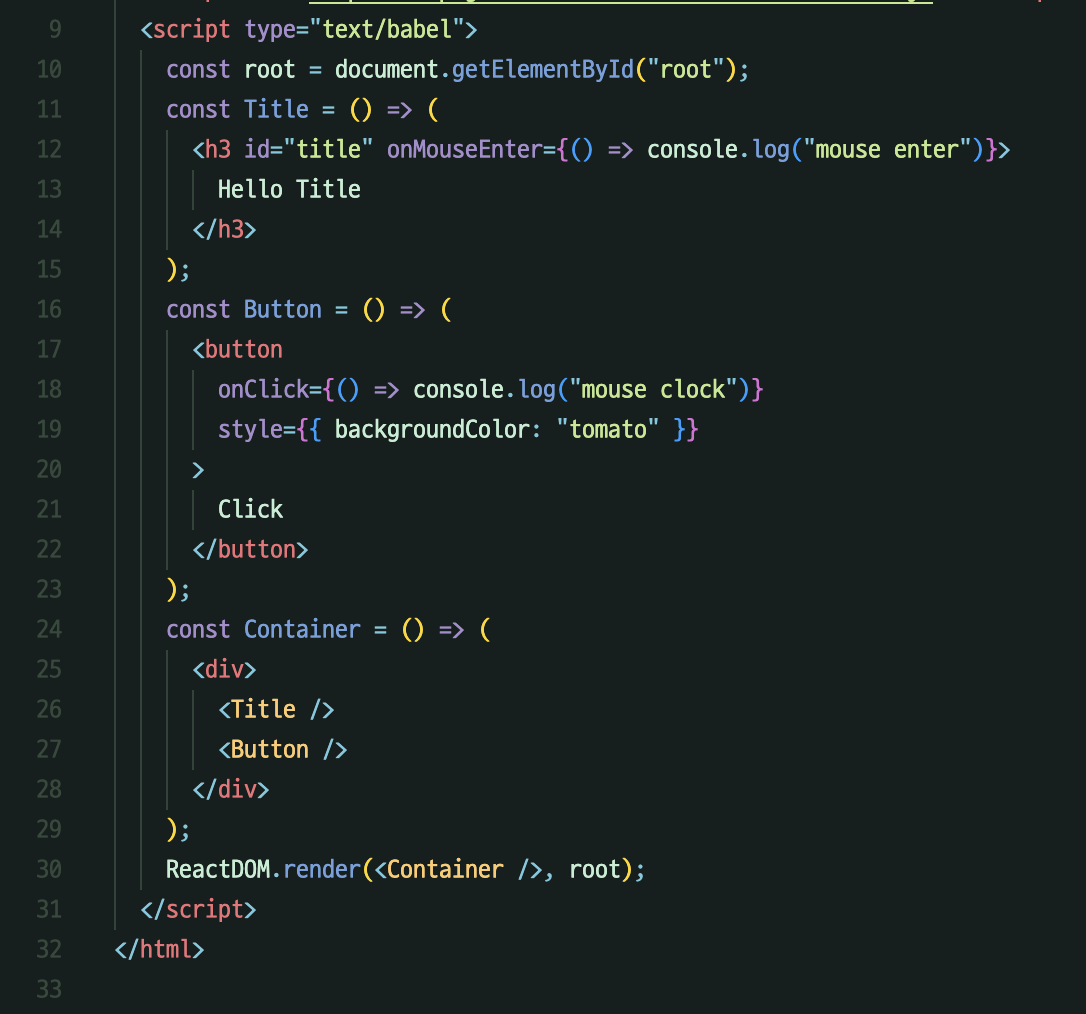Viewport: 1086px width, 1014px height.
Task: Click the "mouse clock" string
Action: click(x=653, y=390)
